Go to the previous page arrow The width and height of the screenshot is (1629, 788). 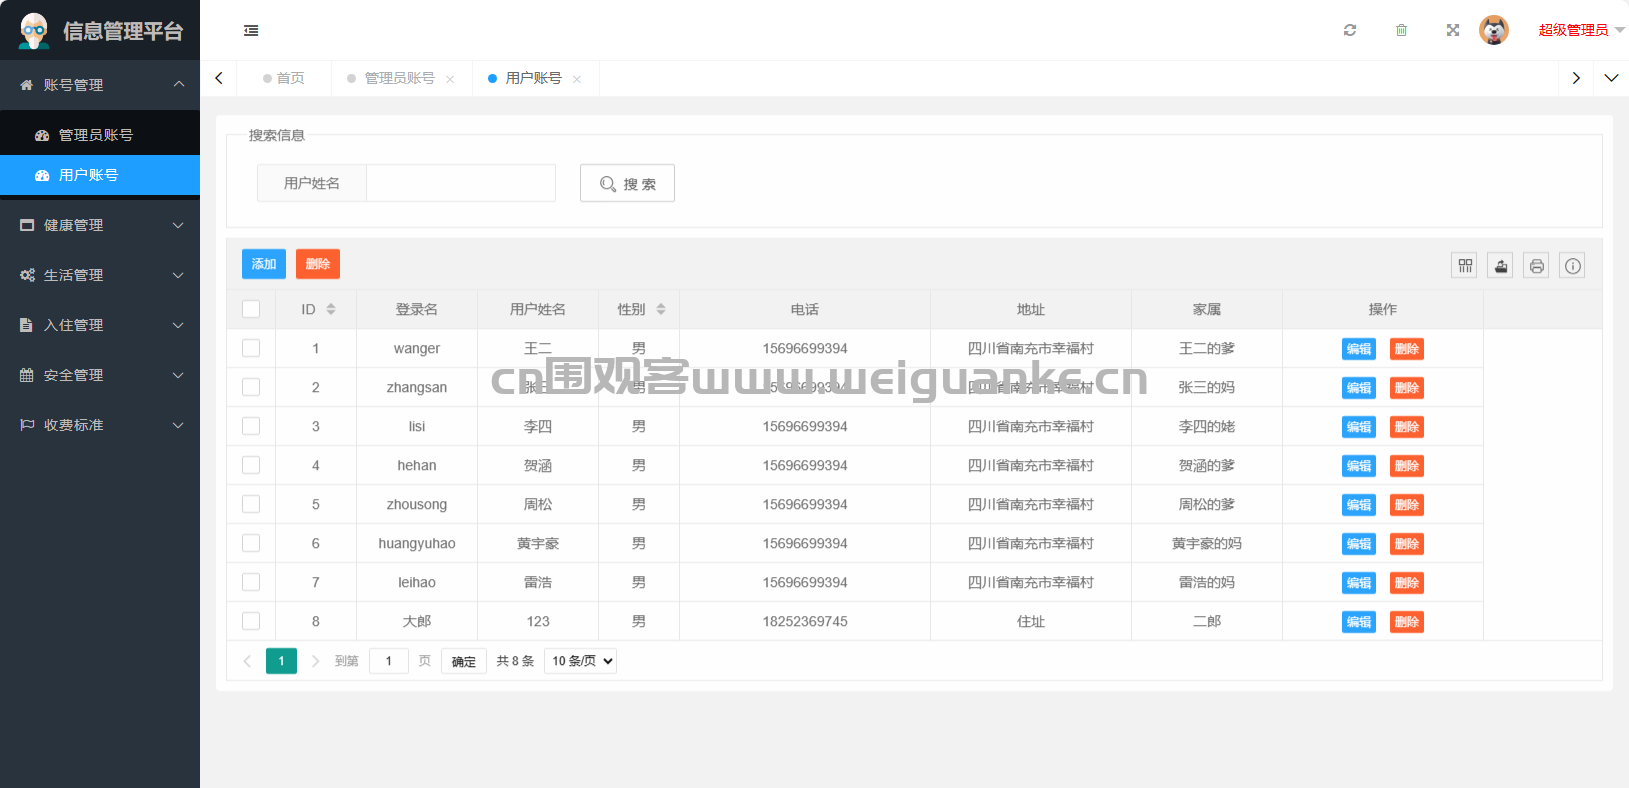tap(247, 661)
